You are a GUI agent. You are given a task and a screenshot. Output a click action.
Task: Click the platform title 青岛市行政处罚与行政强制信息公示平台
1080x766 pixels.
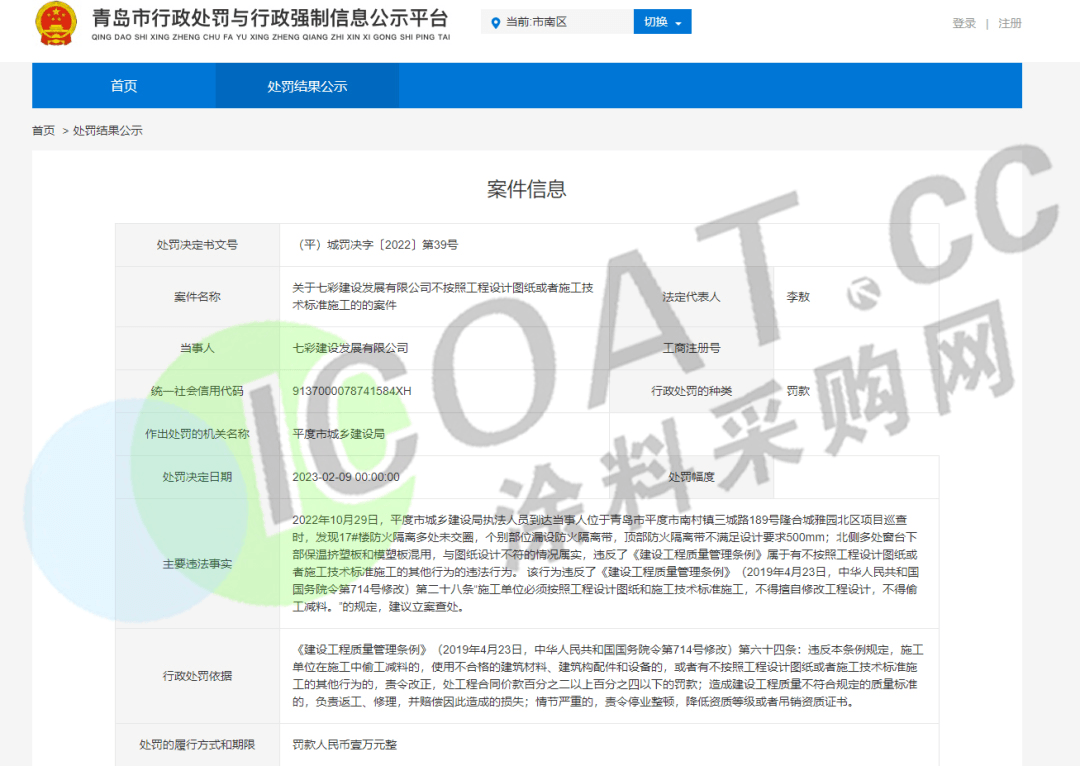point(270,18)
